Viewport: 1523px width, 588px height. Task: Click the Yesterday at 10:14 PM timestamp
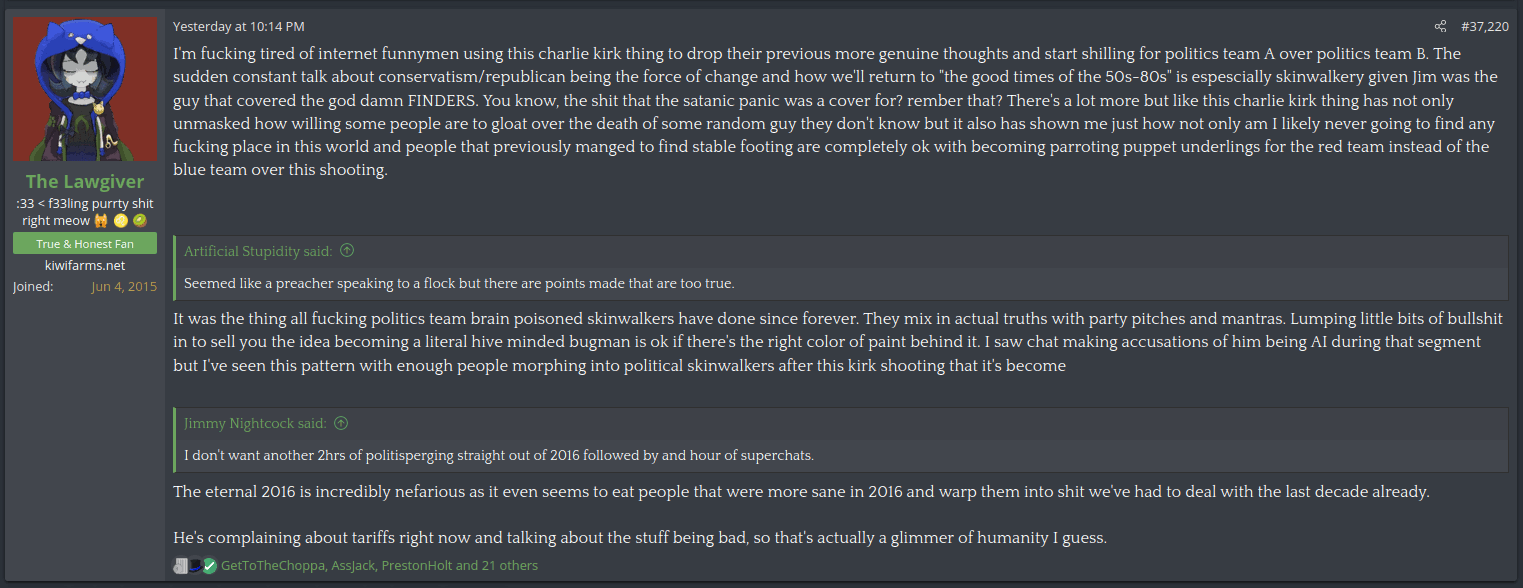click(239, 27)
